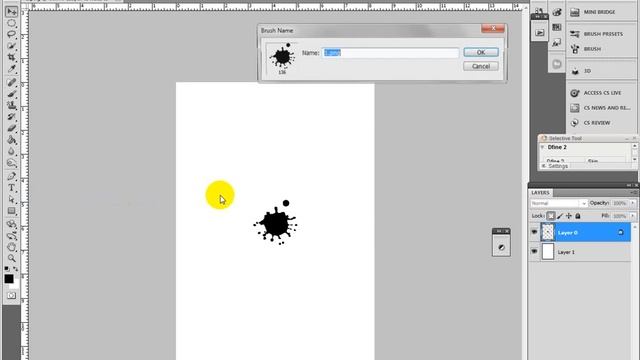Close the Brush Name dialog
The height and width of the screenshot is (360, 640).
(493, 28)
